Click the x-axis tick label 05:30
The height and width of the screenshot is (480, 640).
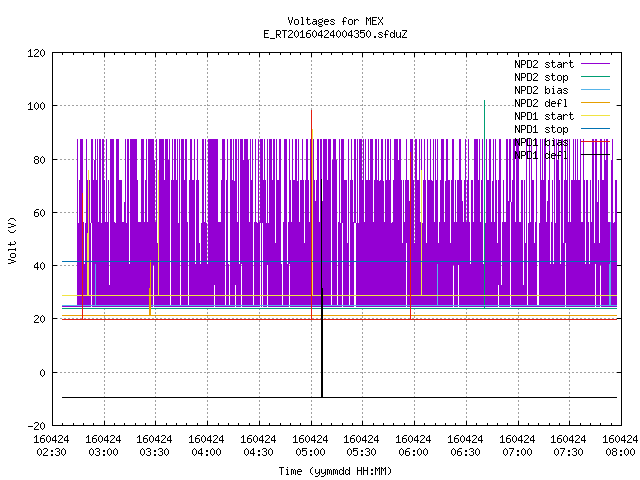coord(362,452)
